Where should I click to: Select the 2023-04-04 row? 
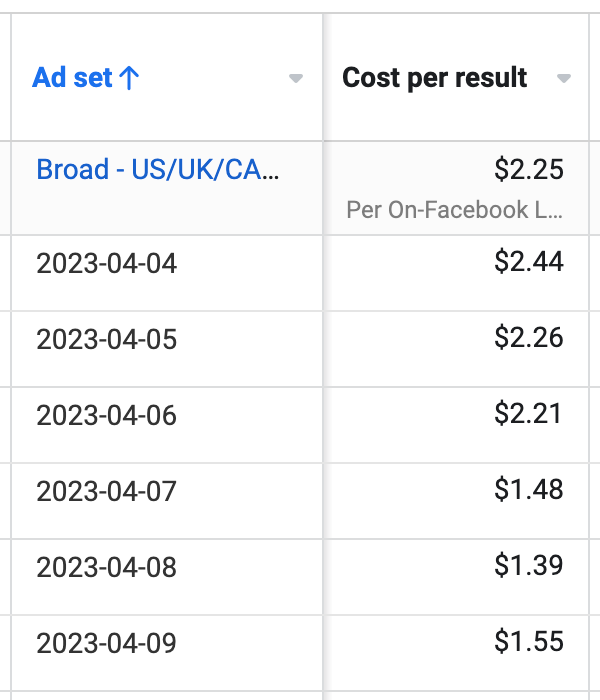106,264
